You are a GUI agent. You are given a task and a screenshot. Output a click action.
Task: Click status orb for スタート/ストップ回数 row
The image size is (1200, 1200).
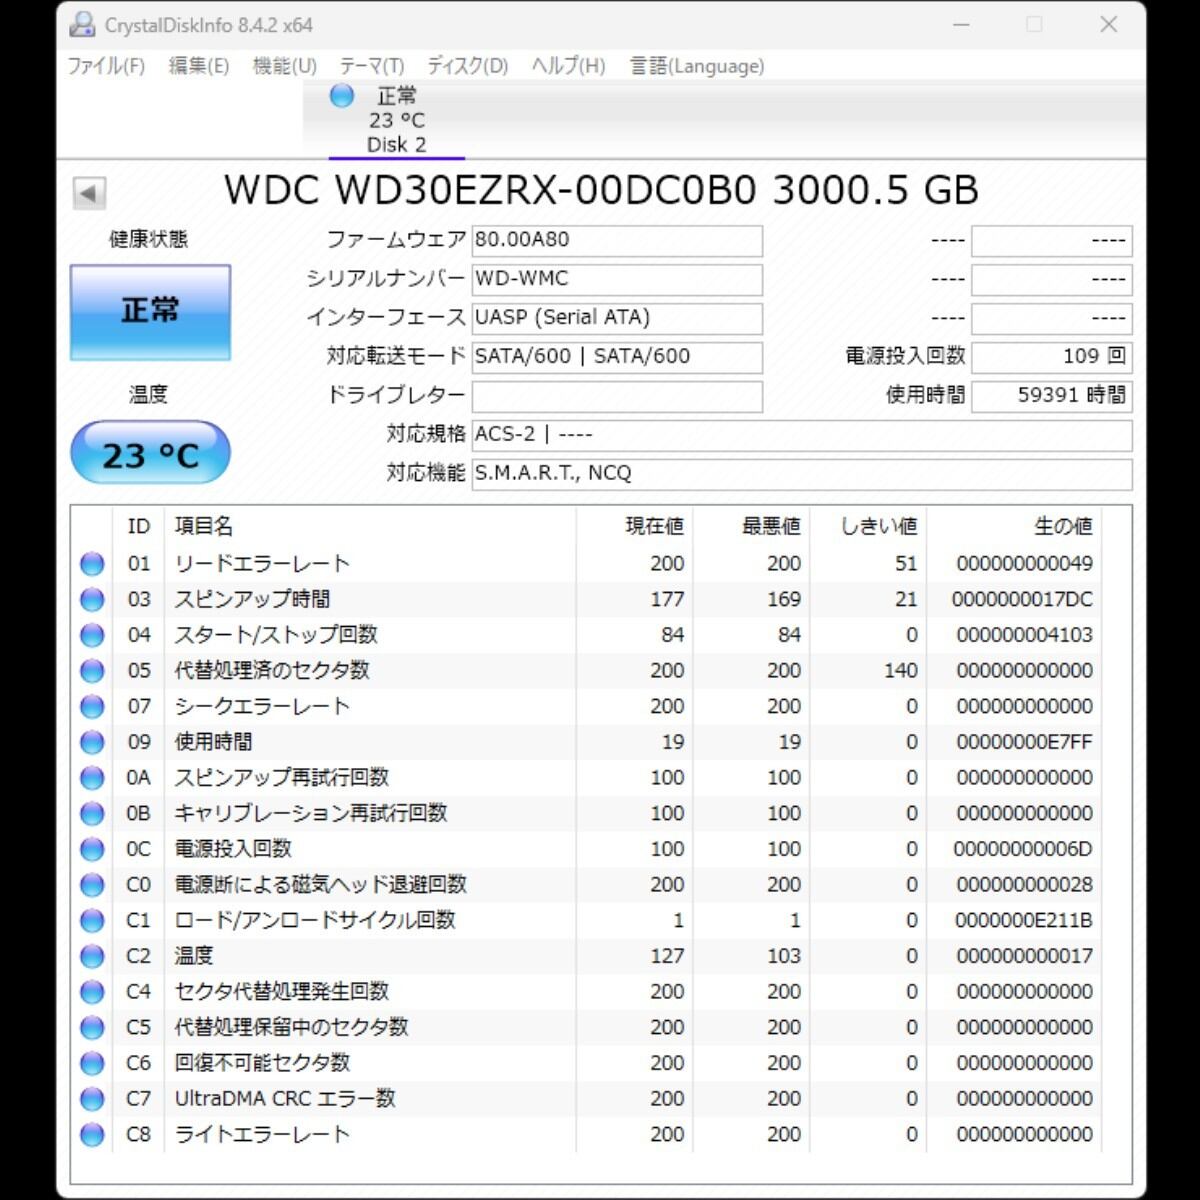point(92,635)
